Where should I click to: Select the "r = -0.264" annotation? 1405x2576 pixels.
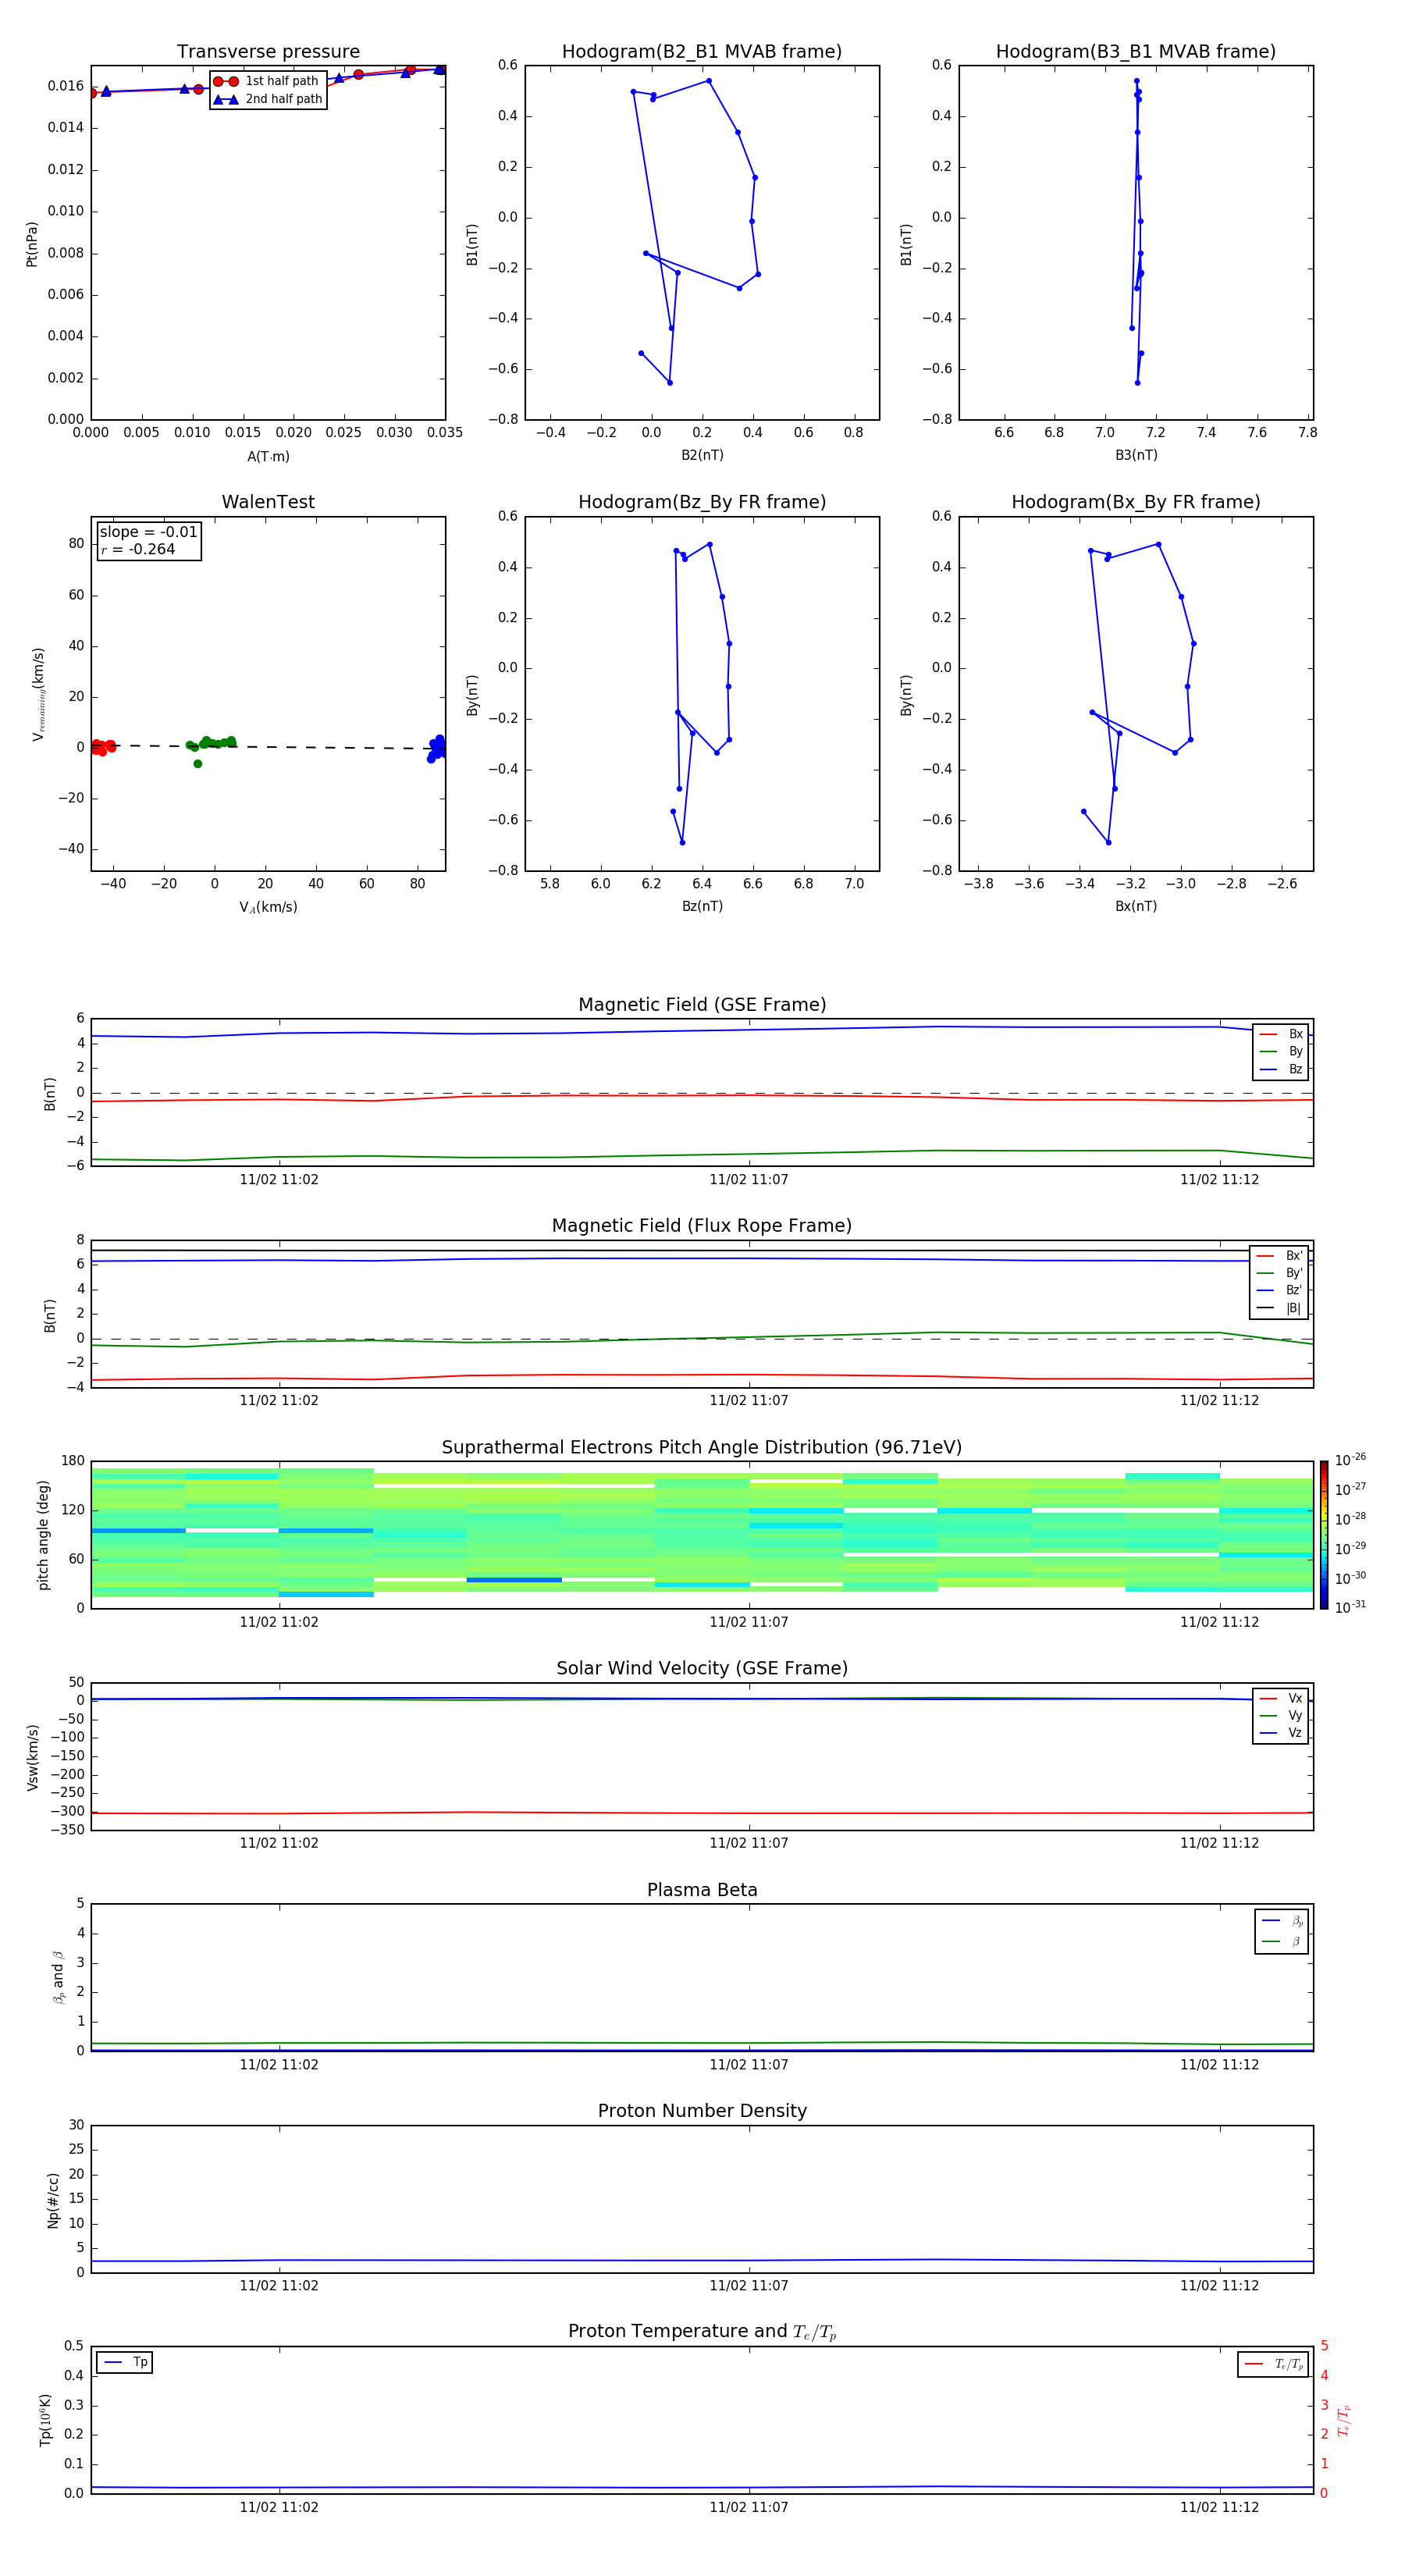[138, 549]
